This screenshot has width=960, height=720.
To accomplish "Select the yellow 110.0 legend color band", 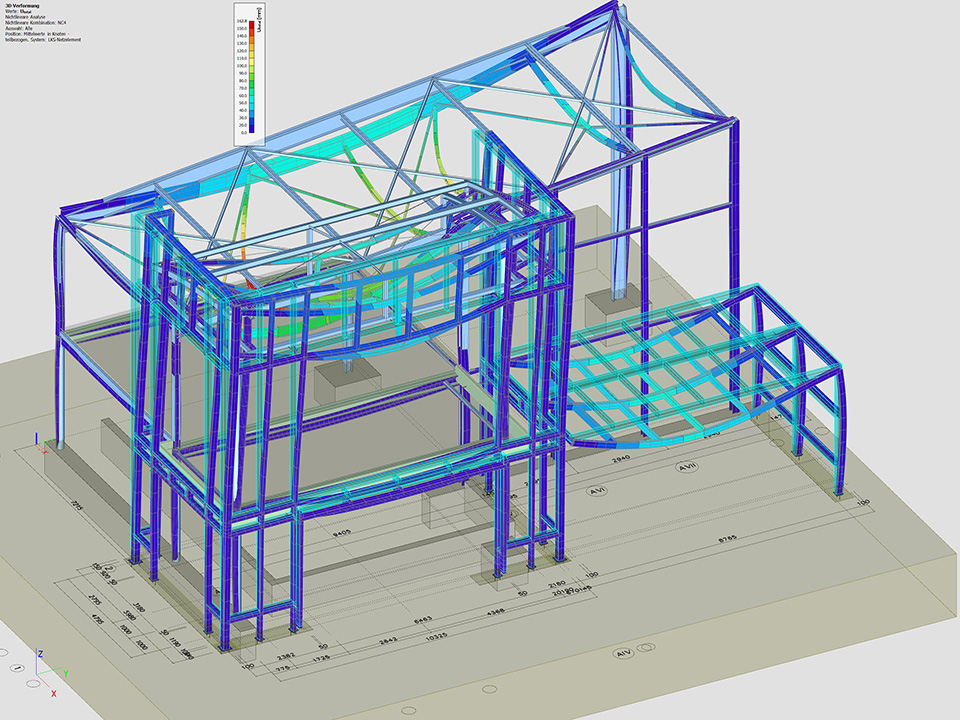I will 252,59.
